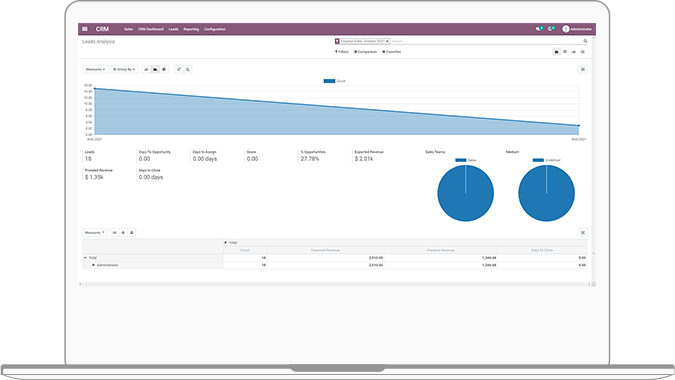Open the Sales menu
This screenshot has height=380, width=675.
(128, 29)
